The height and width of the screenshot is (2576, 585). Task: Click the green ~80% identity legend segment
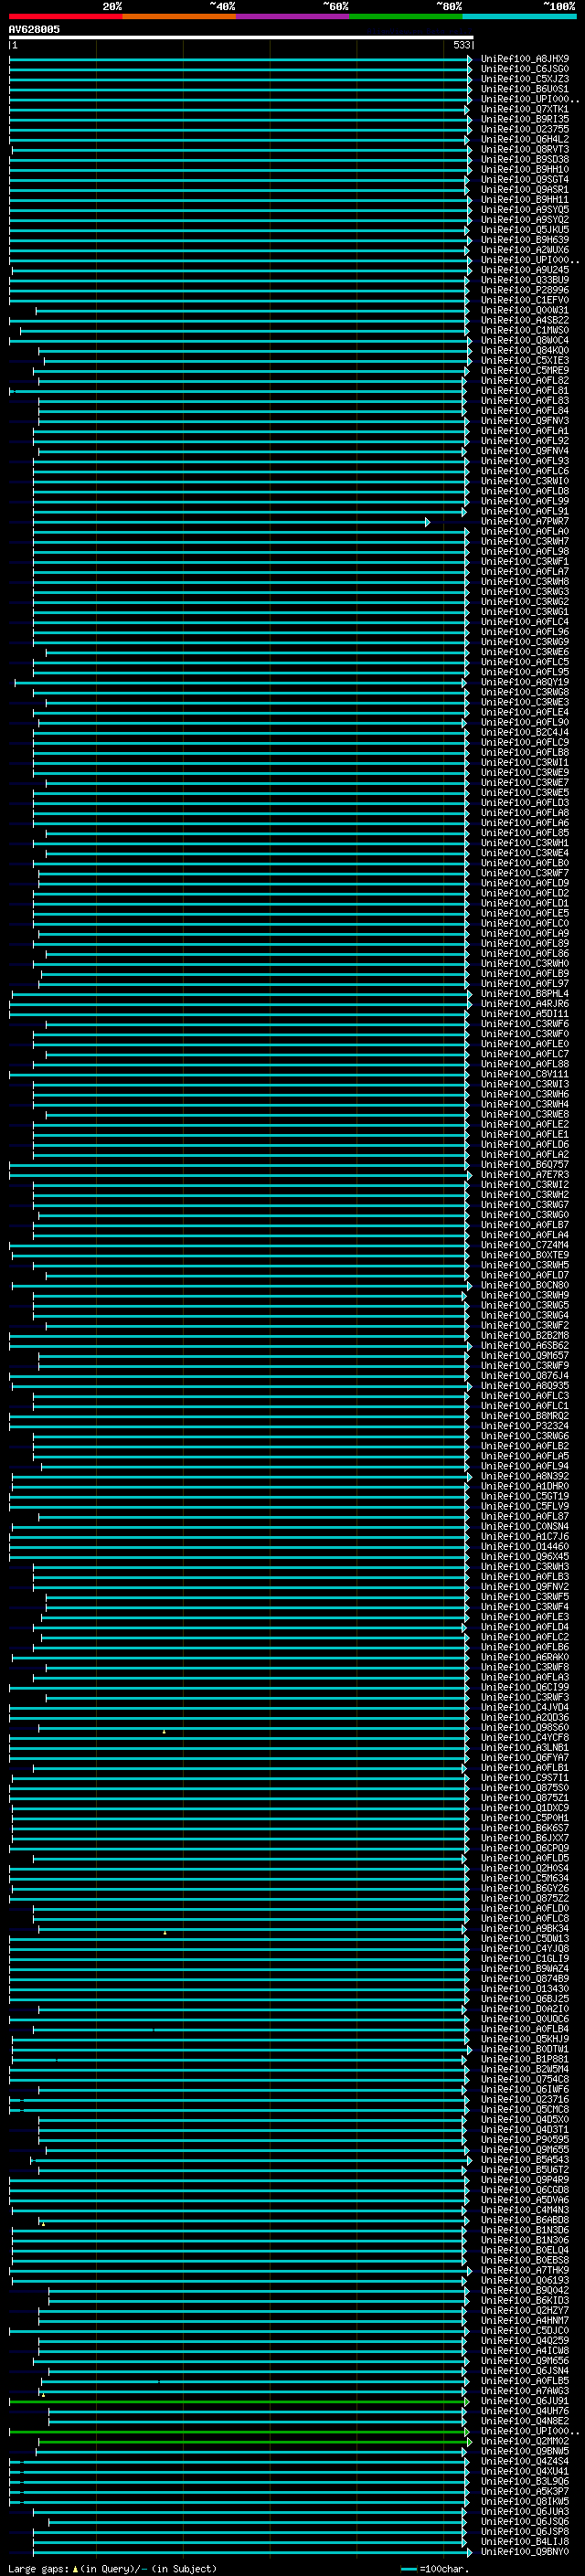[406, 16]
